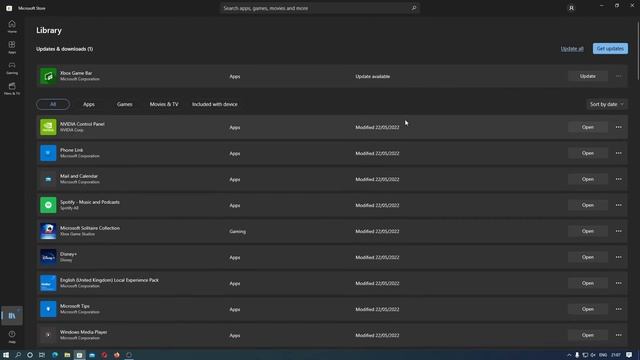Select the Movies & TV filter tab
This screenshot has width=640, height=360.
164,104
